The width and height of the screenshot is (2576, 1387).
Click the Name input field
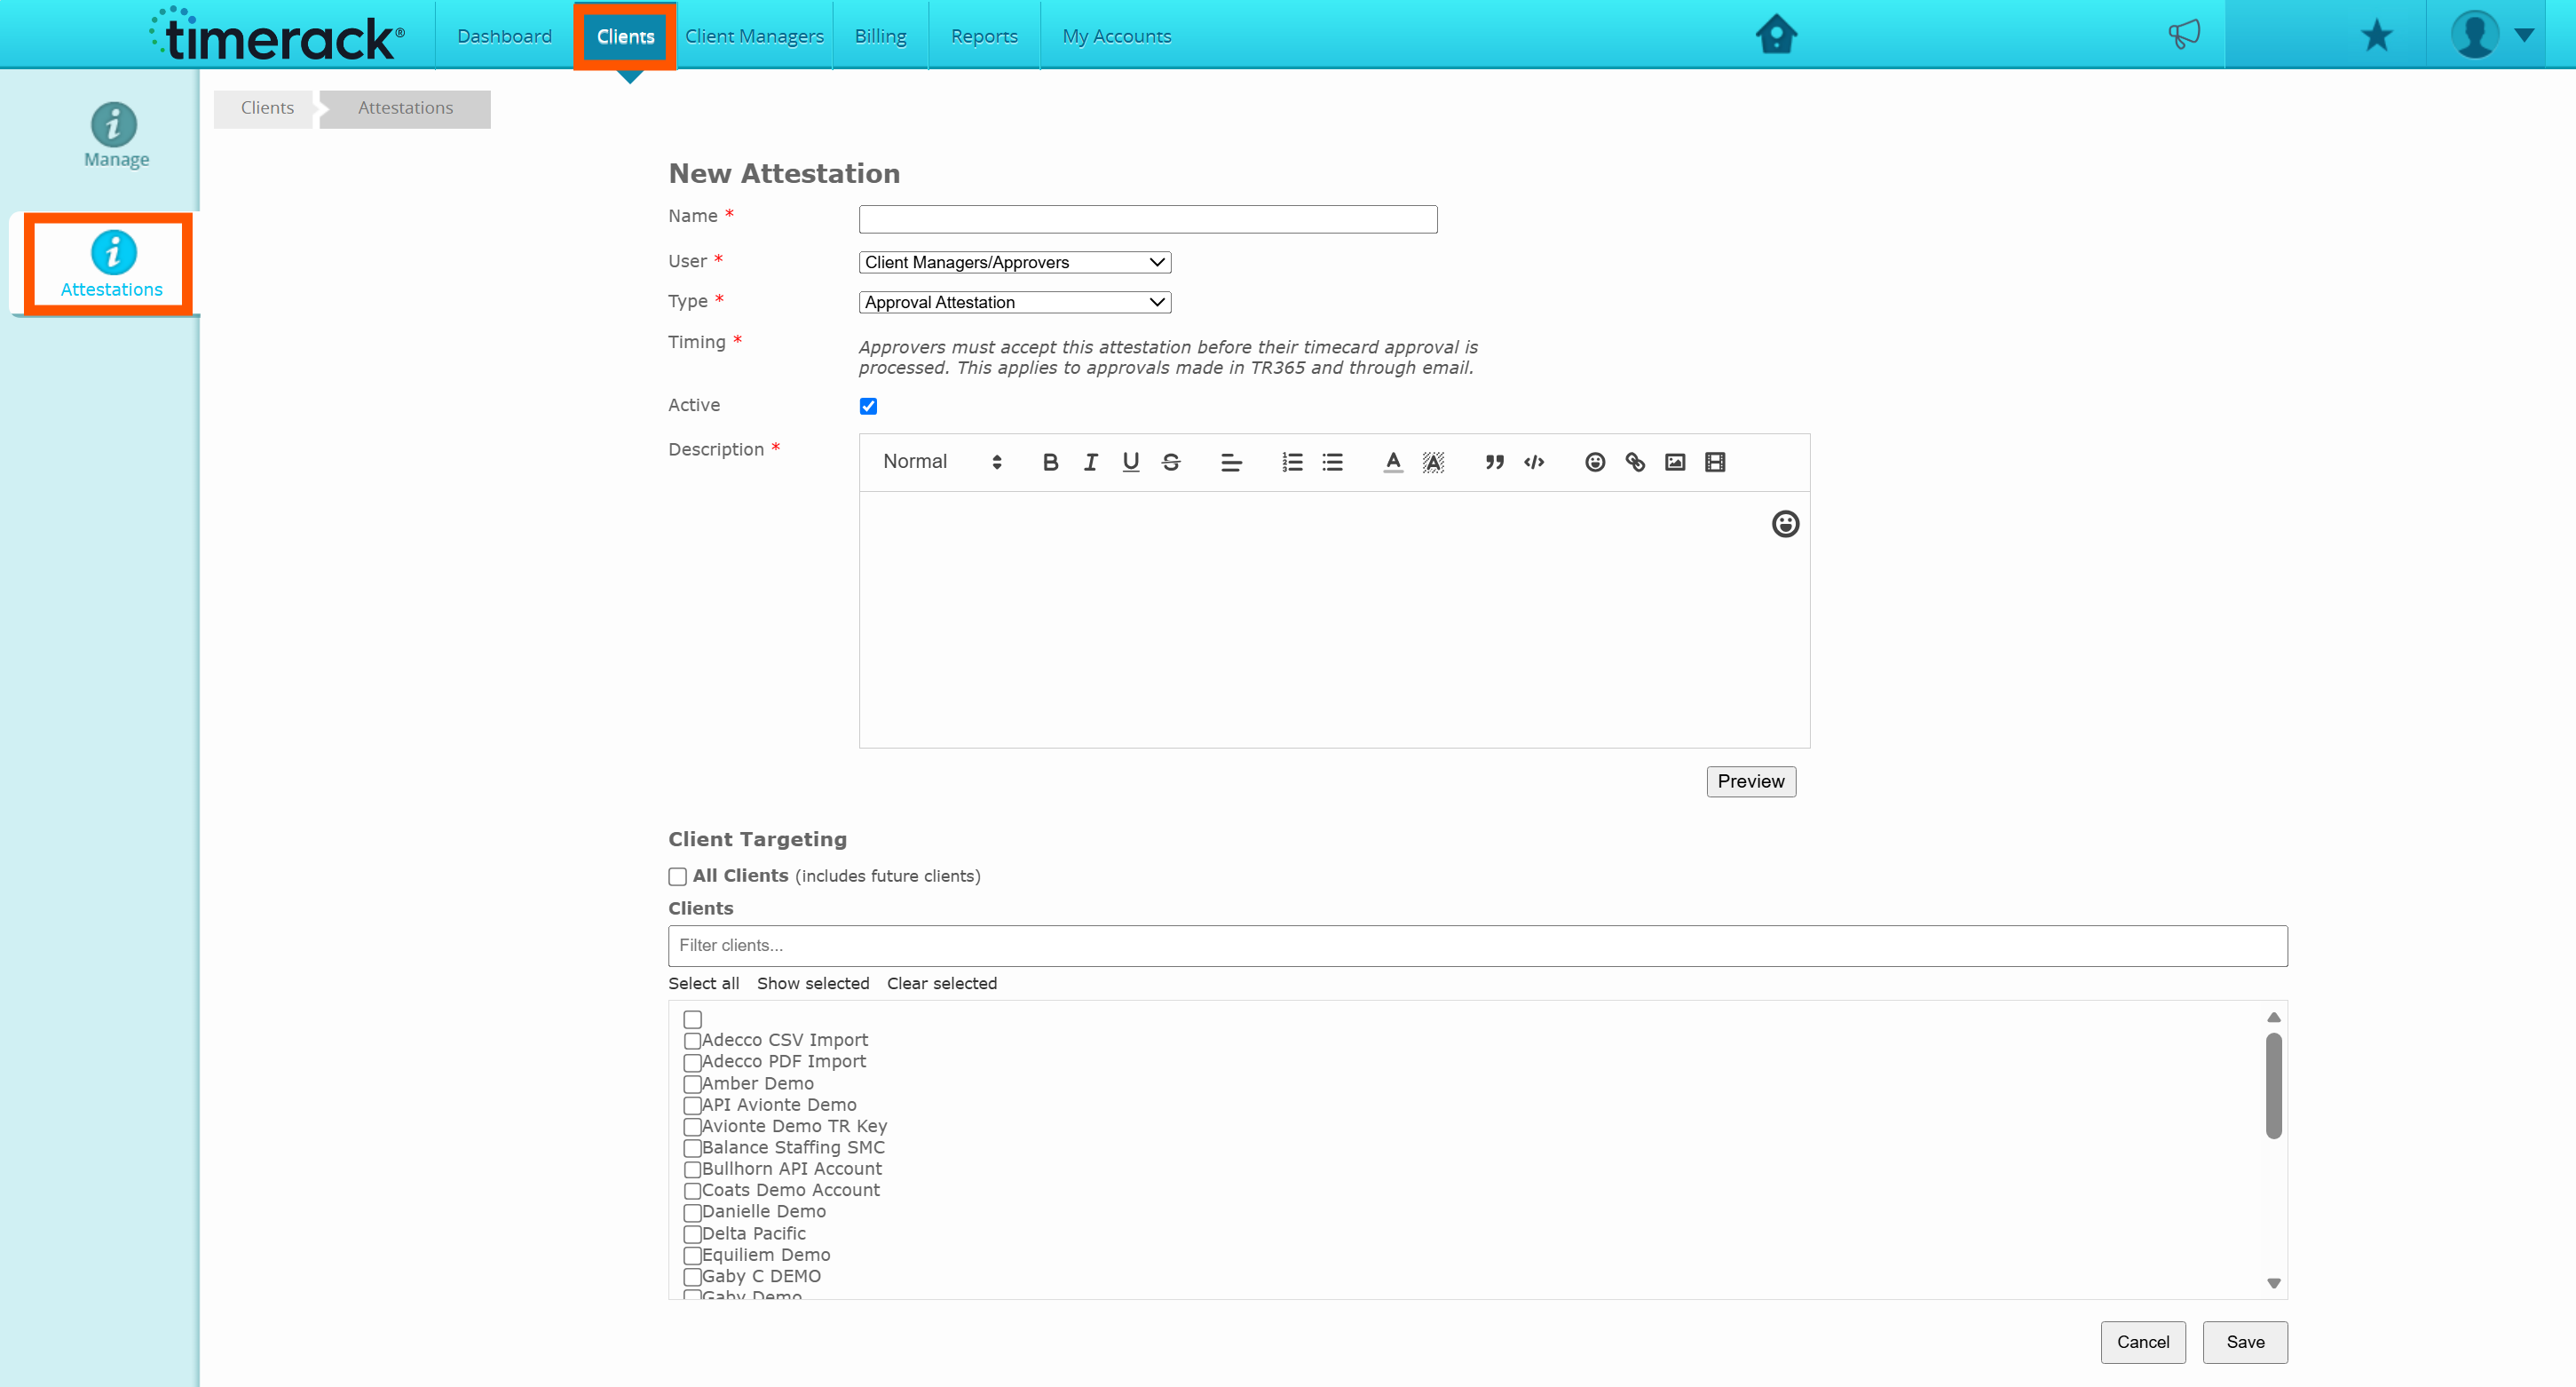click(1148, 219)
